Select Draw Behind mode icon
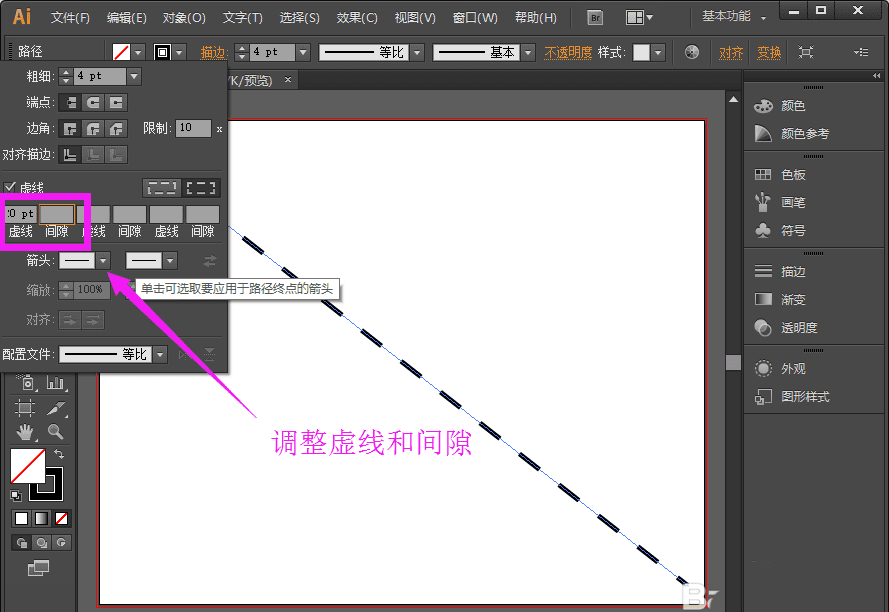 pyautogui.click(x=41, y=543)
